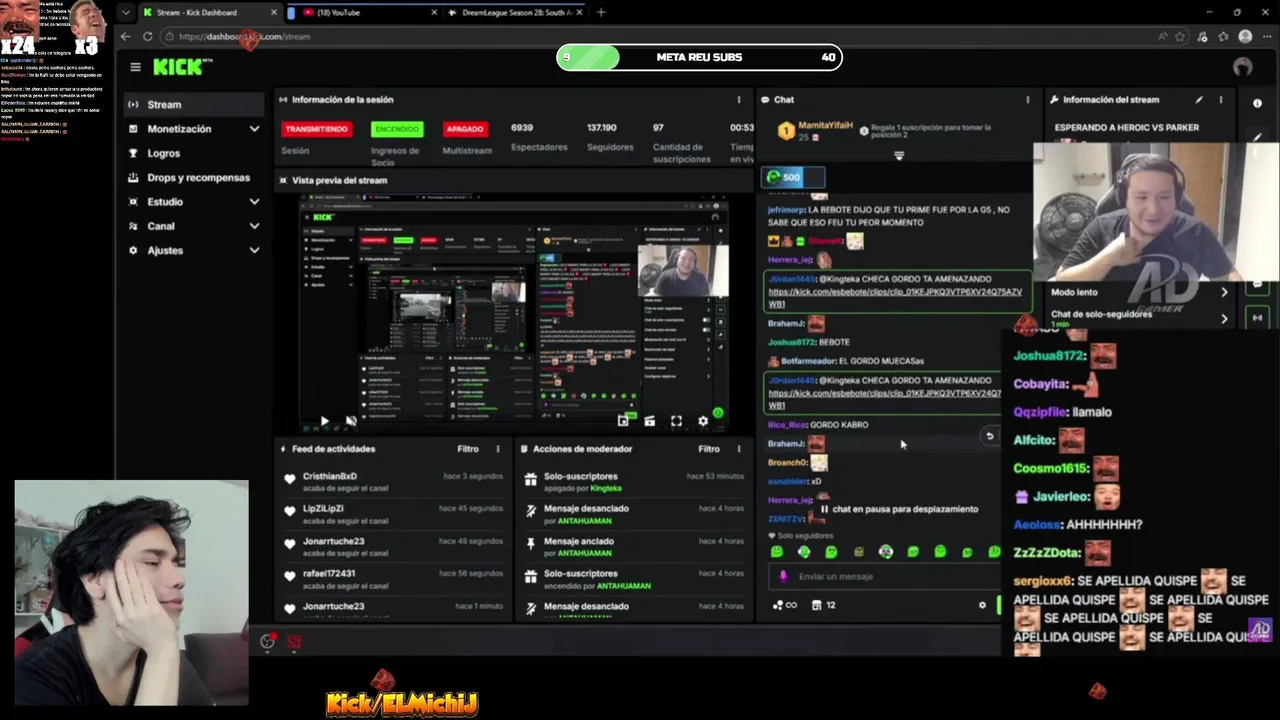This screenshot has height=720, width=1280.
Task: Open a new browser tab
Action: (x=601, y=12)
